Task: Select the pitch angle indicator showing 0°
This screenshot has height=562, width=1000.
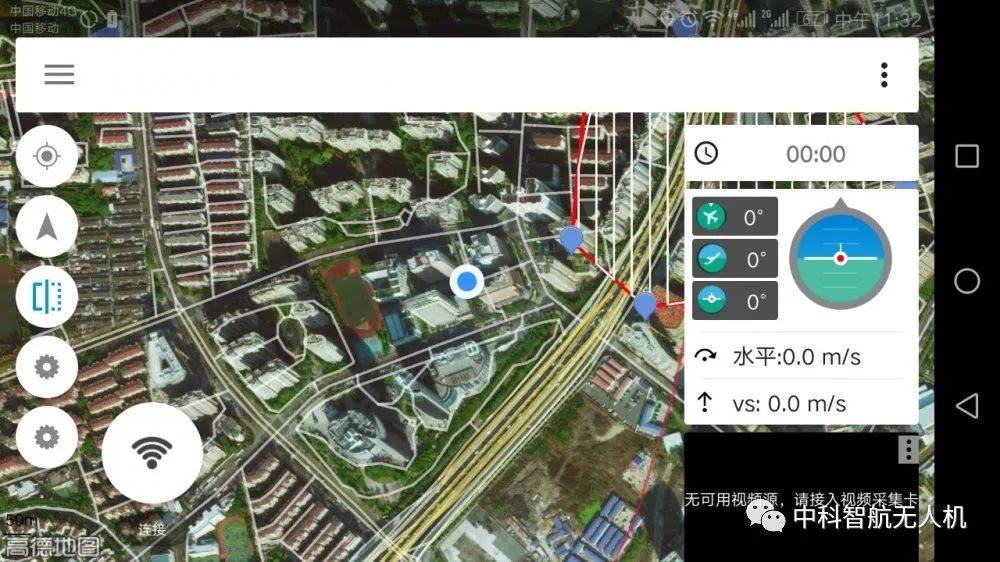Action: click(734, 259)
